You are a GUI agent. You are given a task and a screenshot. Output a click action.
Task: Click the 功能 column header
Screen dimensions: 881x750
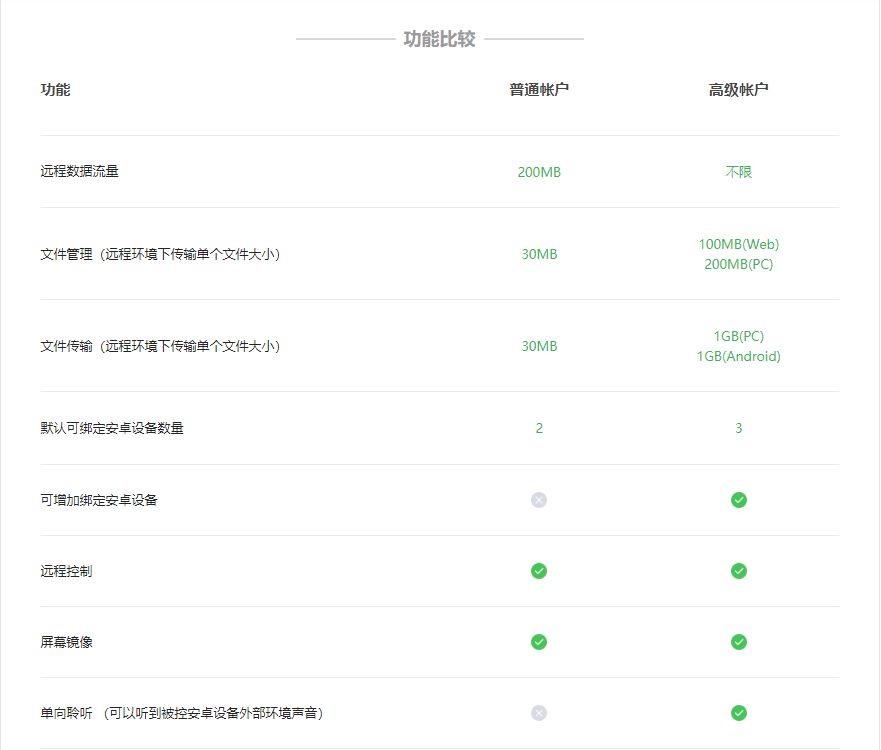[x=55, y=90]
